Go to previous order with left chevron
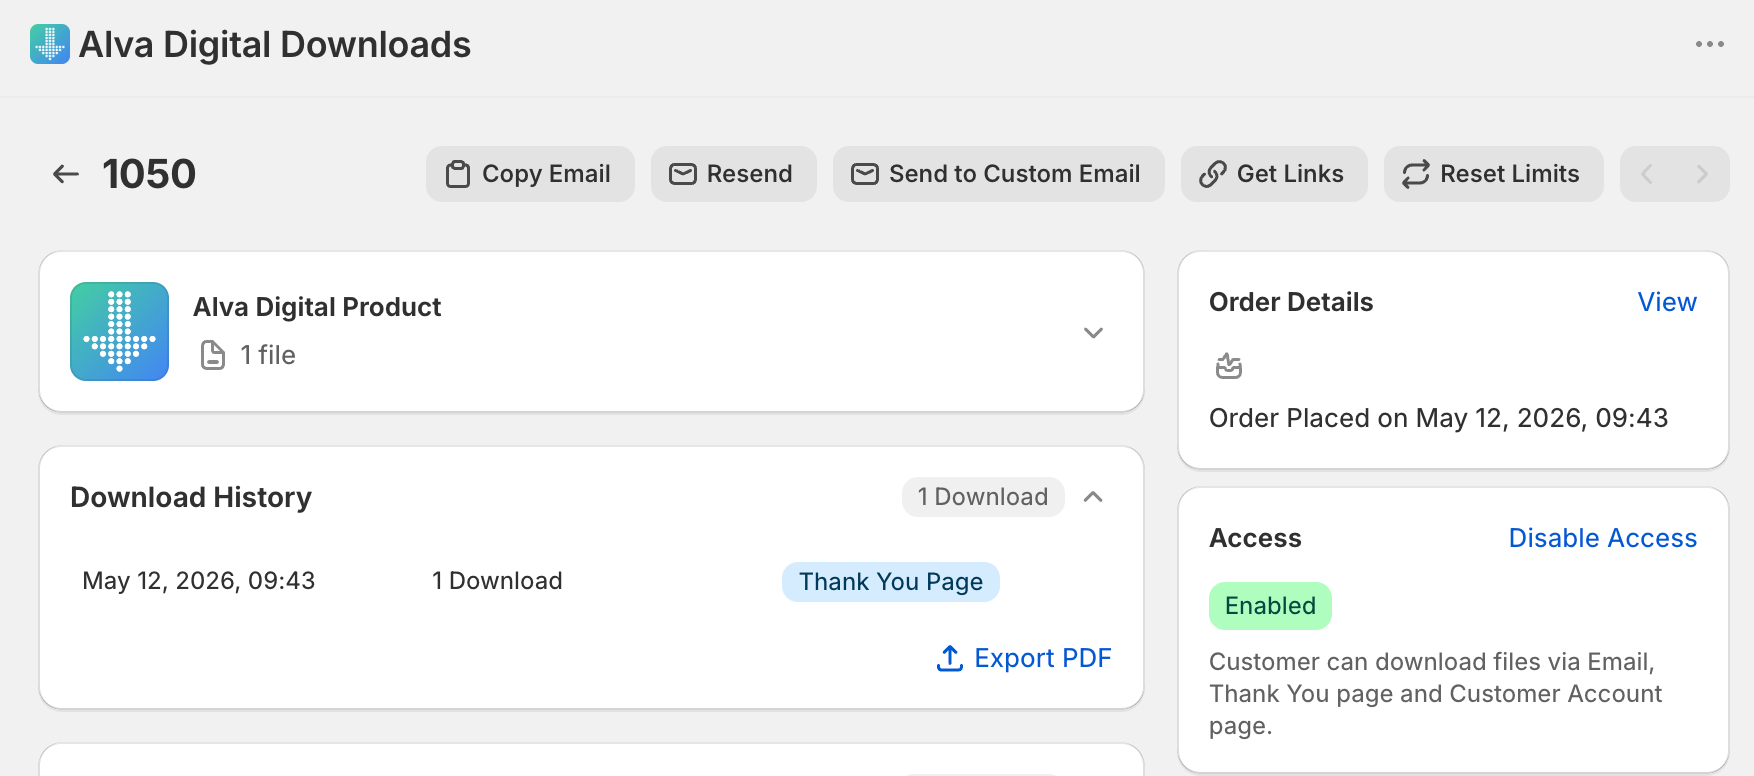The image size is (1754, 776). [1647, 174]
